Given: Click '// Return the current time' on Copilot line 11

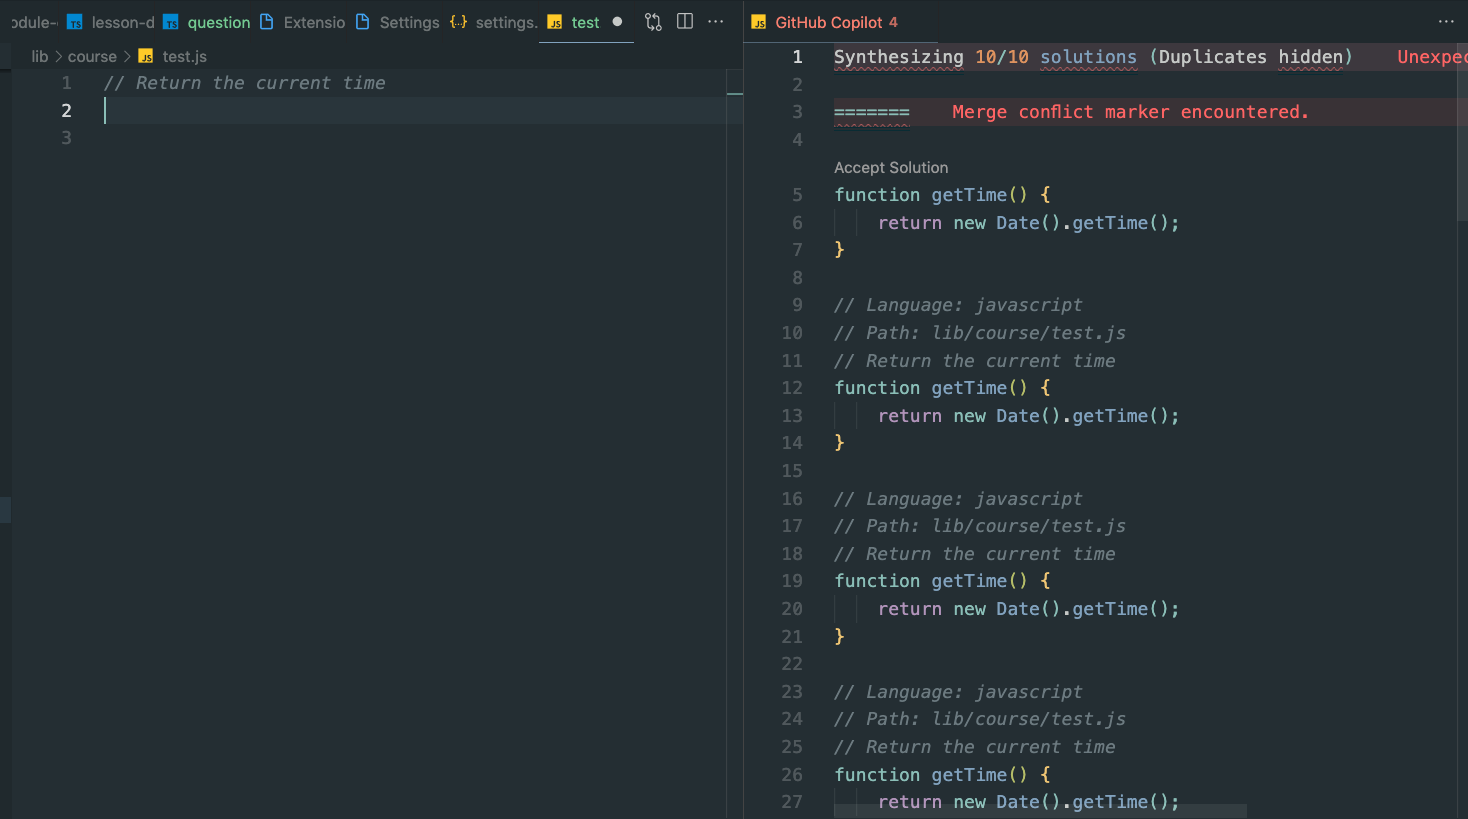Looking at the screenshot, I should 975,361.
